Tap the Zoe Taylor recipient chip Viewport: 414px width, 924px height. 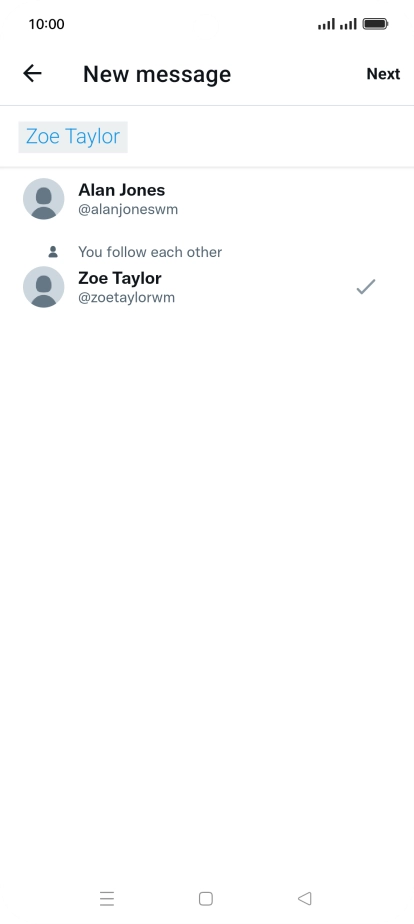pyautogui.click(x=73, y=137)
